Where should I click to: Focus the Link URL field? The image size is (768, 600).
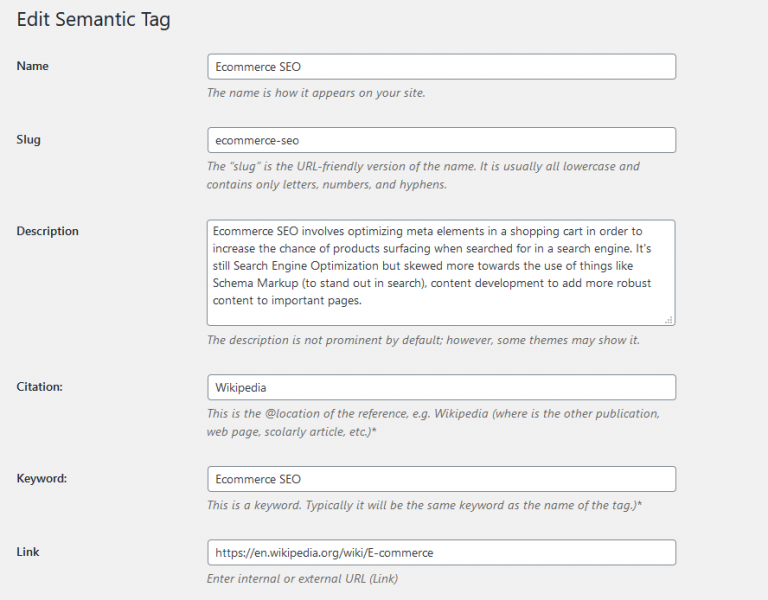click(440, 552)
